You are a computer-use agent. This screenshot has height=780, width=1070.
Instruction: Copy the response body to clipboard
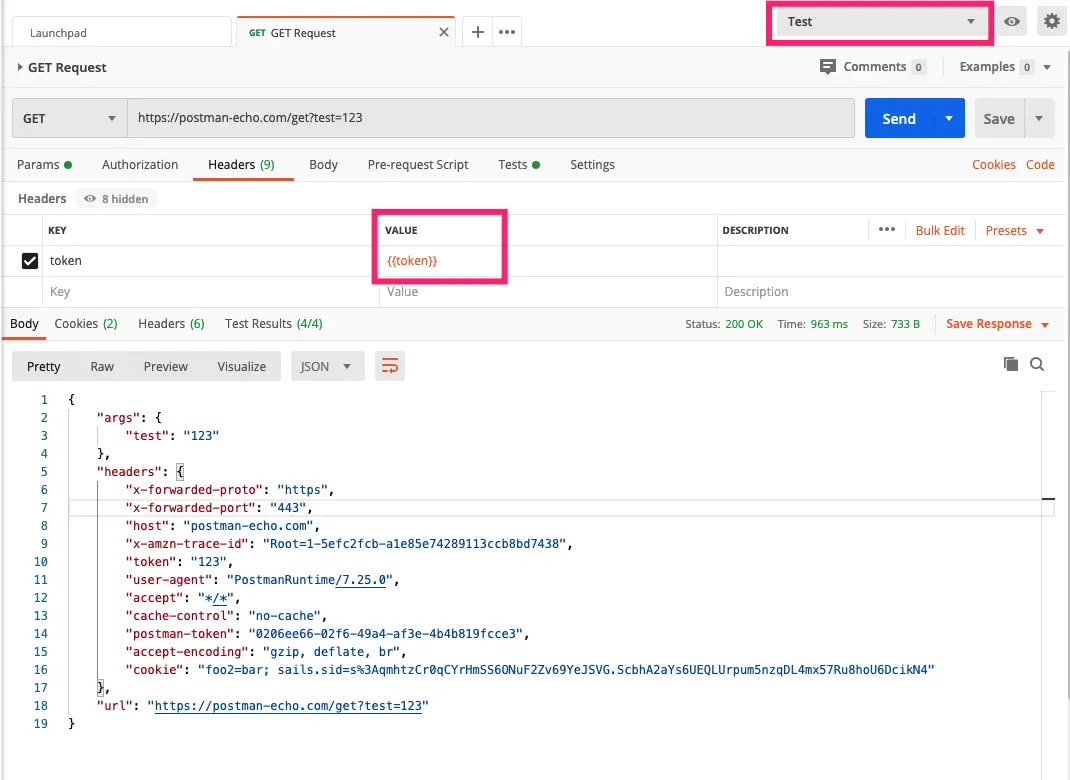(1011, 364)
